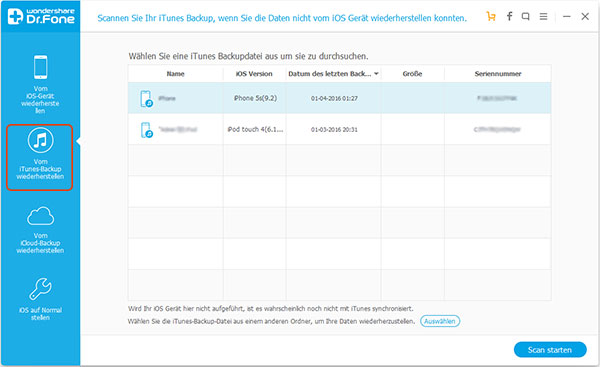This screenshot has height=367, width=600.
Task: Sort by Datum des letzten Backup column header
Action: 333,73
